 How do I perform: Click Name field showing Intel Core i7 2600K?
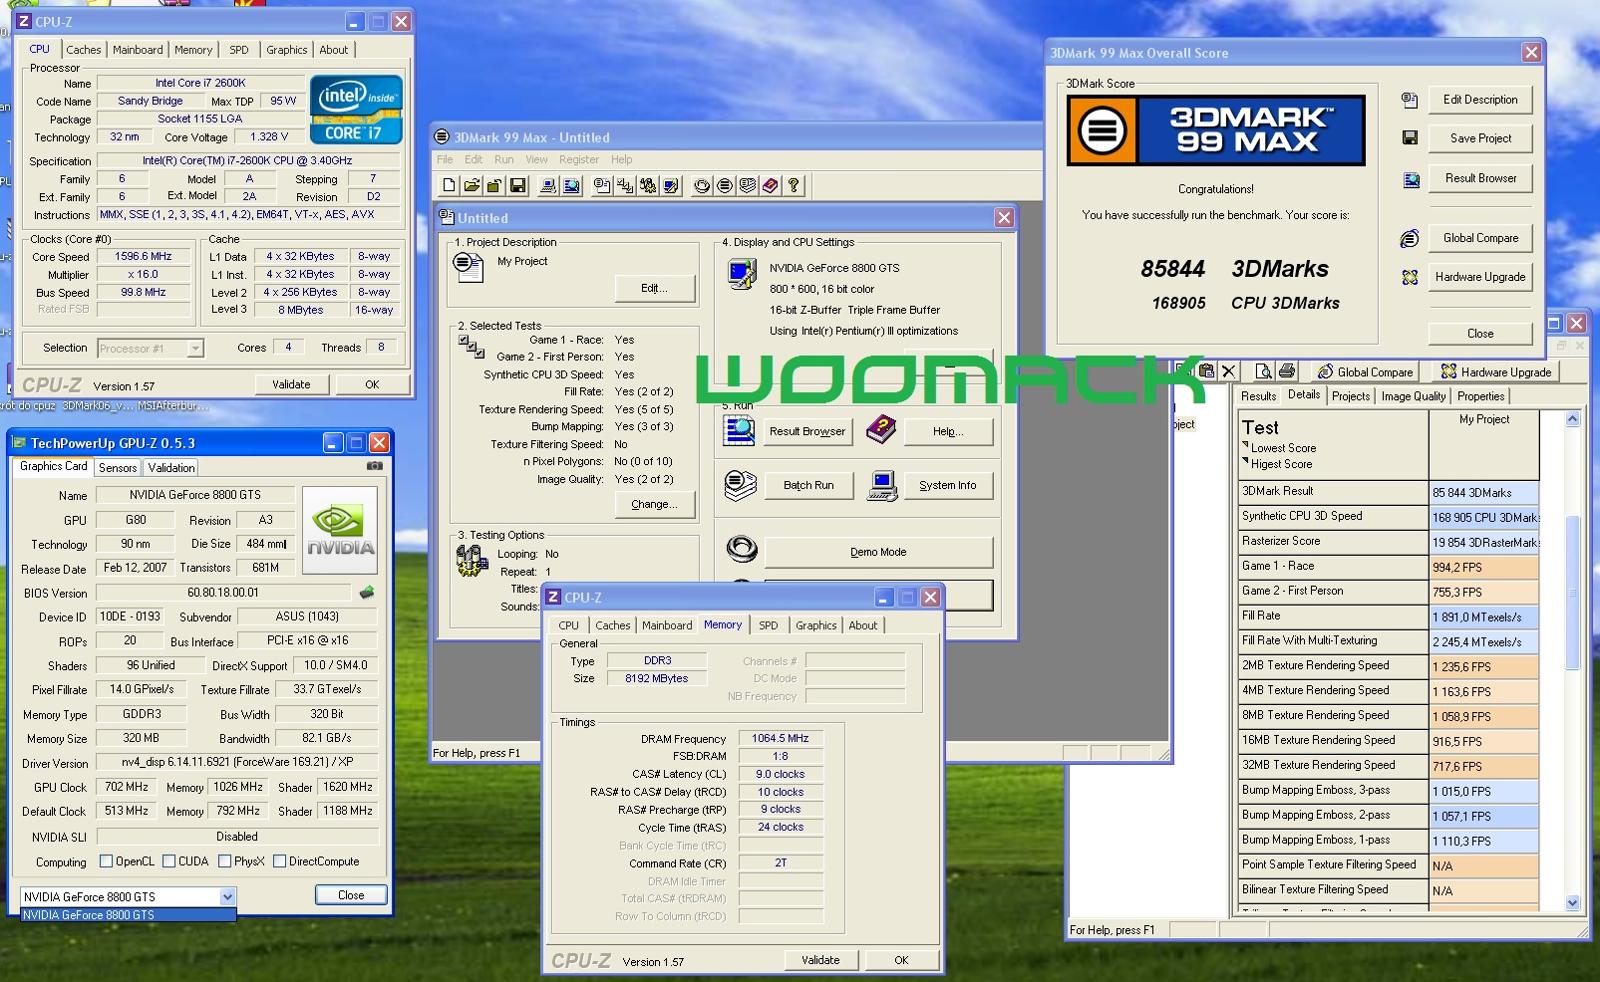[x=200, y=83]
